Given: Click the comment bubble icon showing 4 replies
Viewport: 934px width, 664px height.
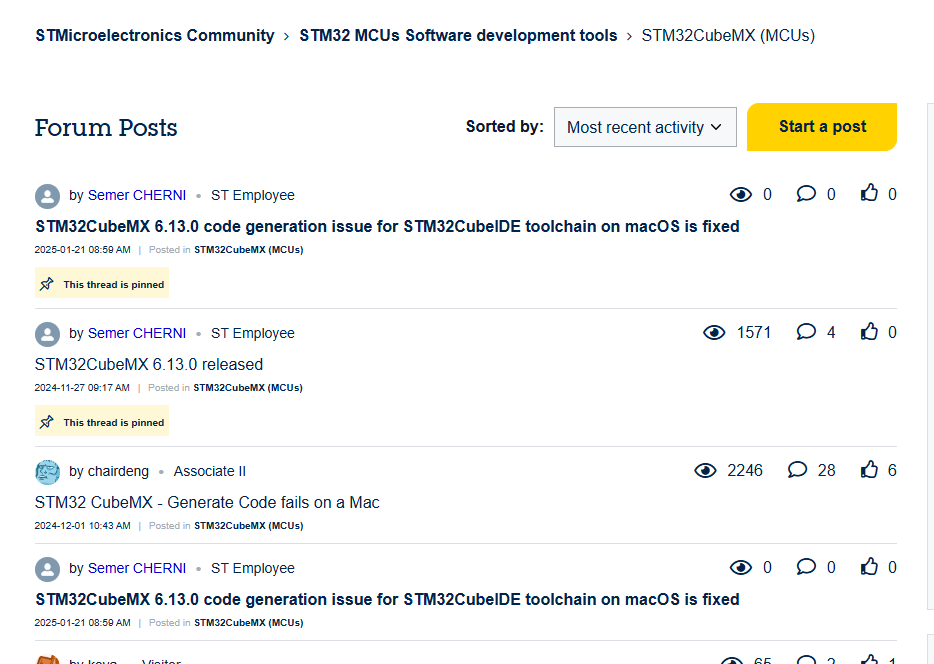Looking at the screenshot, I should point(806,331).
